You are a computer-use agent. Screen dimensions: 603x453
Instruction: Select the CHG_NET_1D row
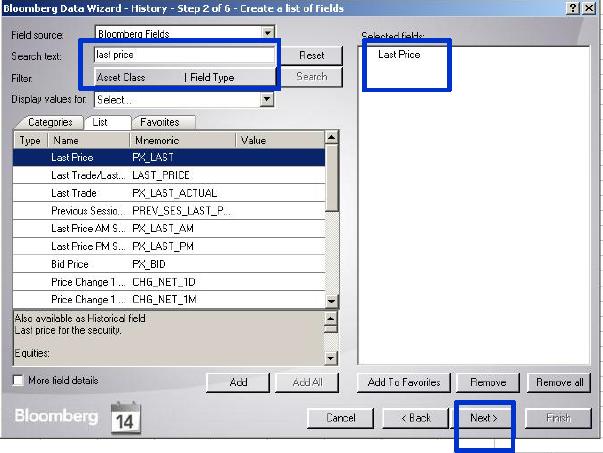(x=169, y=282)
